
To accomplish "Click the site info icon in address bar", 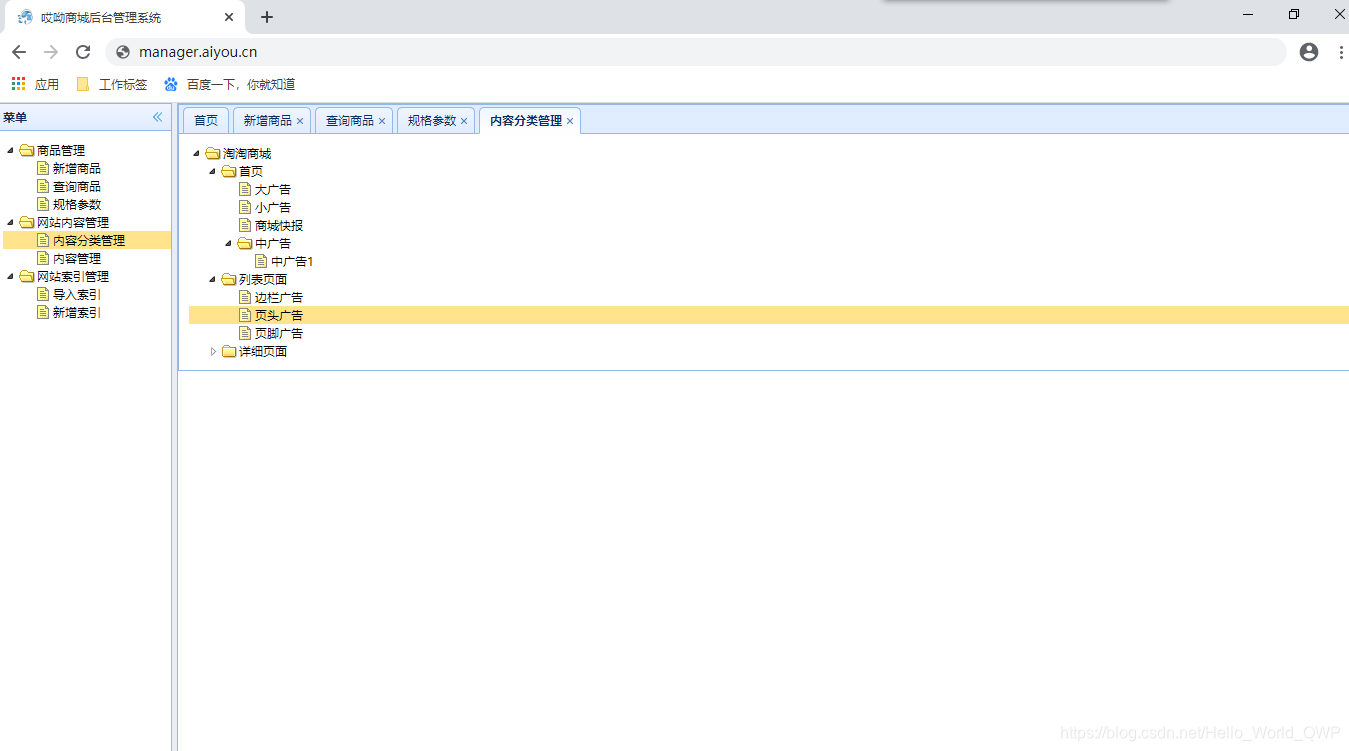I will pos(123,52).
